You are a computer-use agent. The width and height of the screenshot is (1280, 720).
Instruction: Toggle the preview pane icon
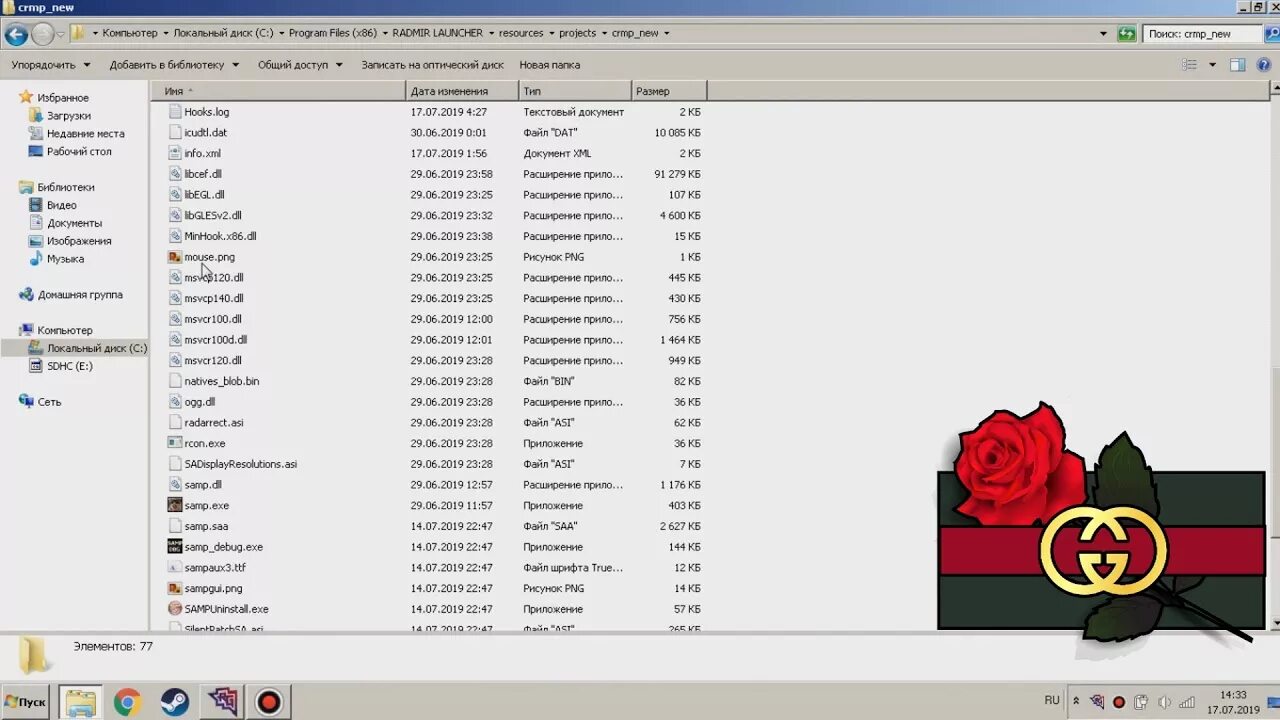pyautogui.click(x=1237, y=65)
